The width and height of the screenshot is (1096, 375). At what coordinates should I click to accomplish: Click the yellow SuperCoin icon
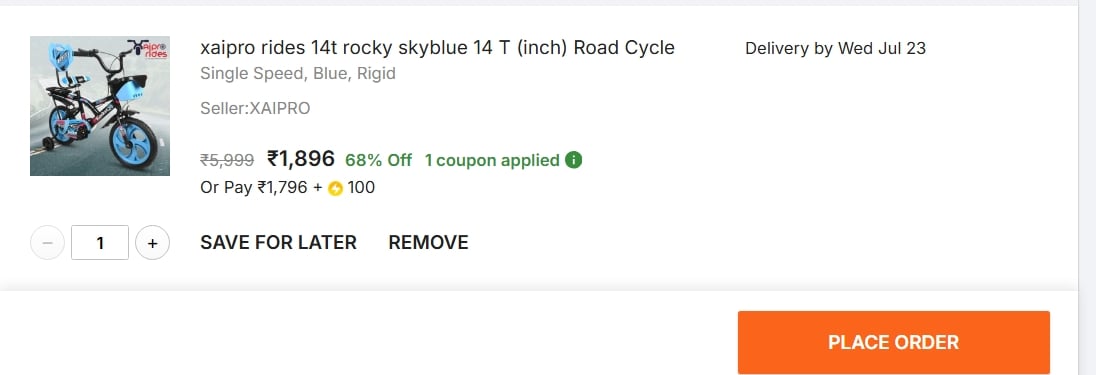[336, 188]
